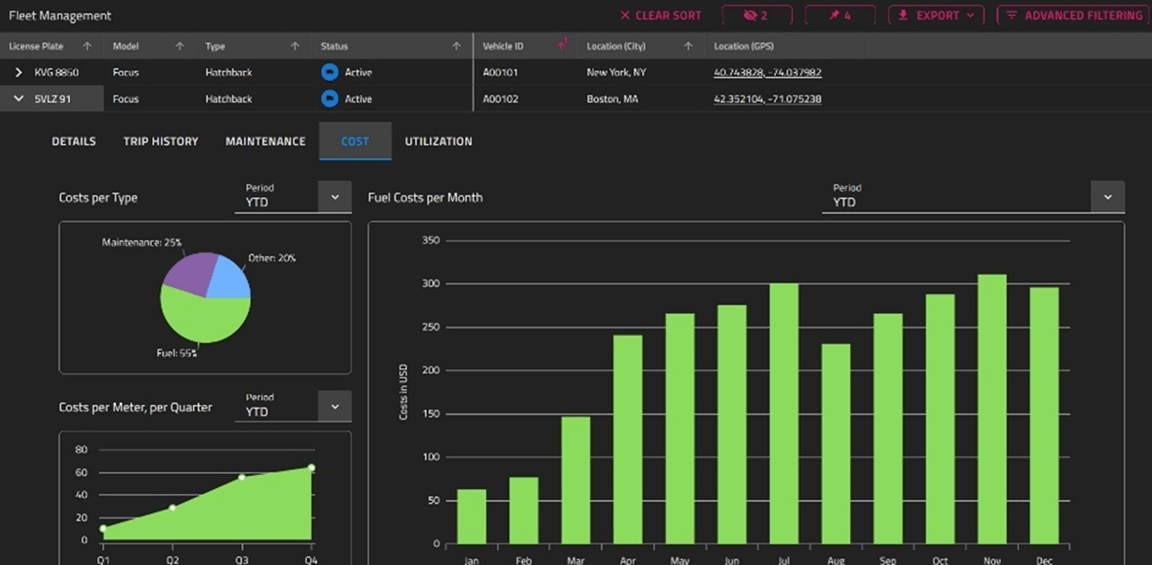Click sort arrow in Model column header
Image resolution: width=1152 pixels, height=565 pixels.
point(180,46)
